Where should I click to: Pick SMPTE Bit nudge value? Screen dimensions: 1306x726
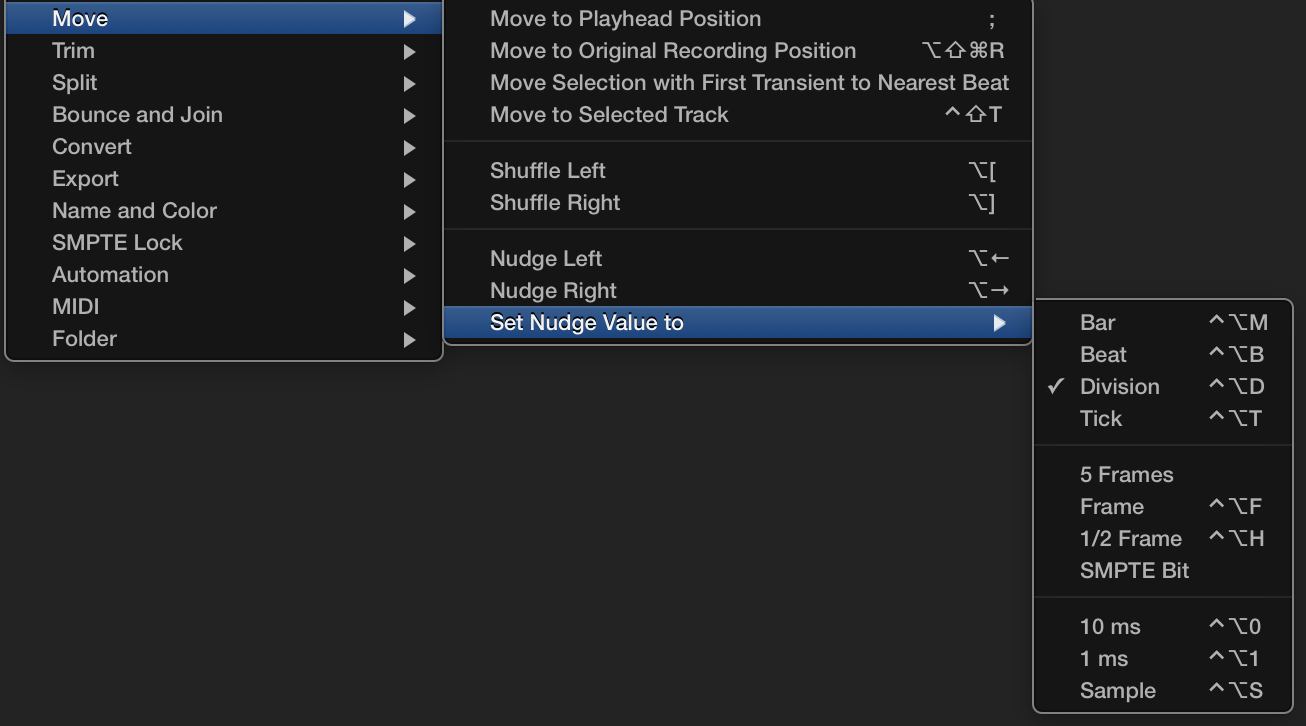[1134, 571]
